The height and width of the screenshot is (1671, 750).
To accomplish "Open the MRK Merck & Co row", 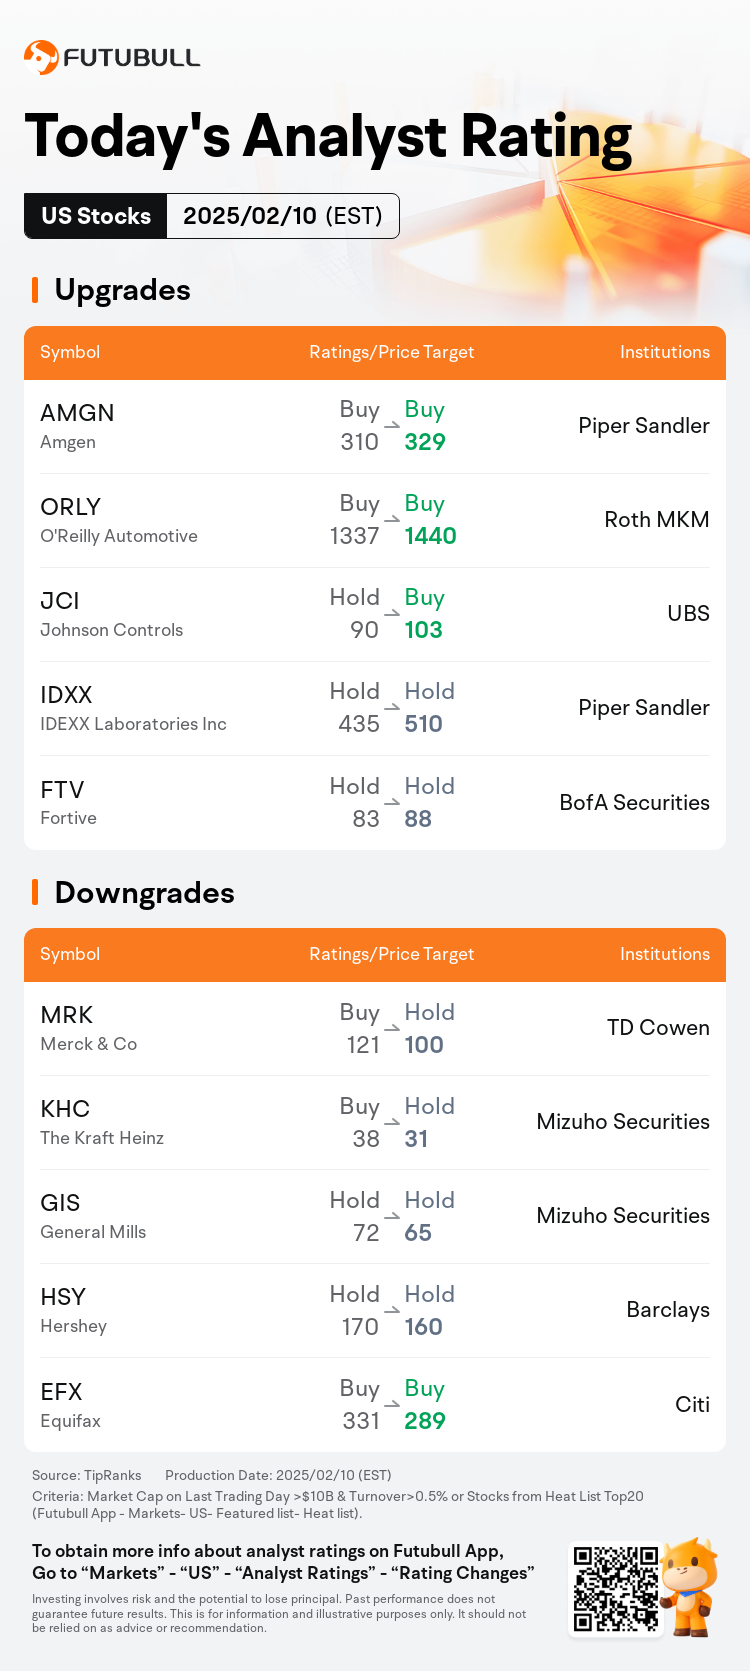I will coord(375,1029).
